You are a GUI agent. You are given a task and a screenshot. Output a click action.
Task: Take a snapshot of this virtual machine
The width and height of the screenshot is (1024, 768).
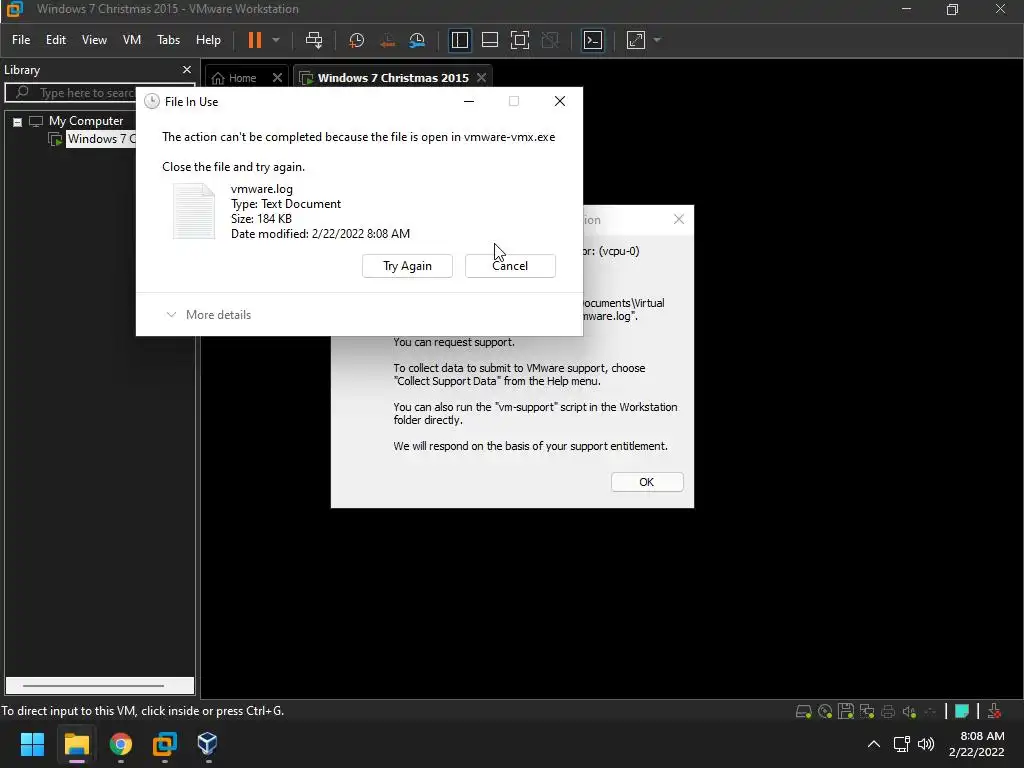pyautogui.click(x=357, y=40)
